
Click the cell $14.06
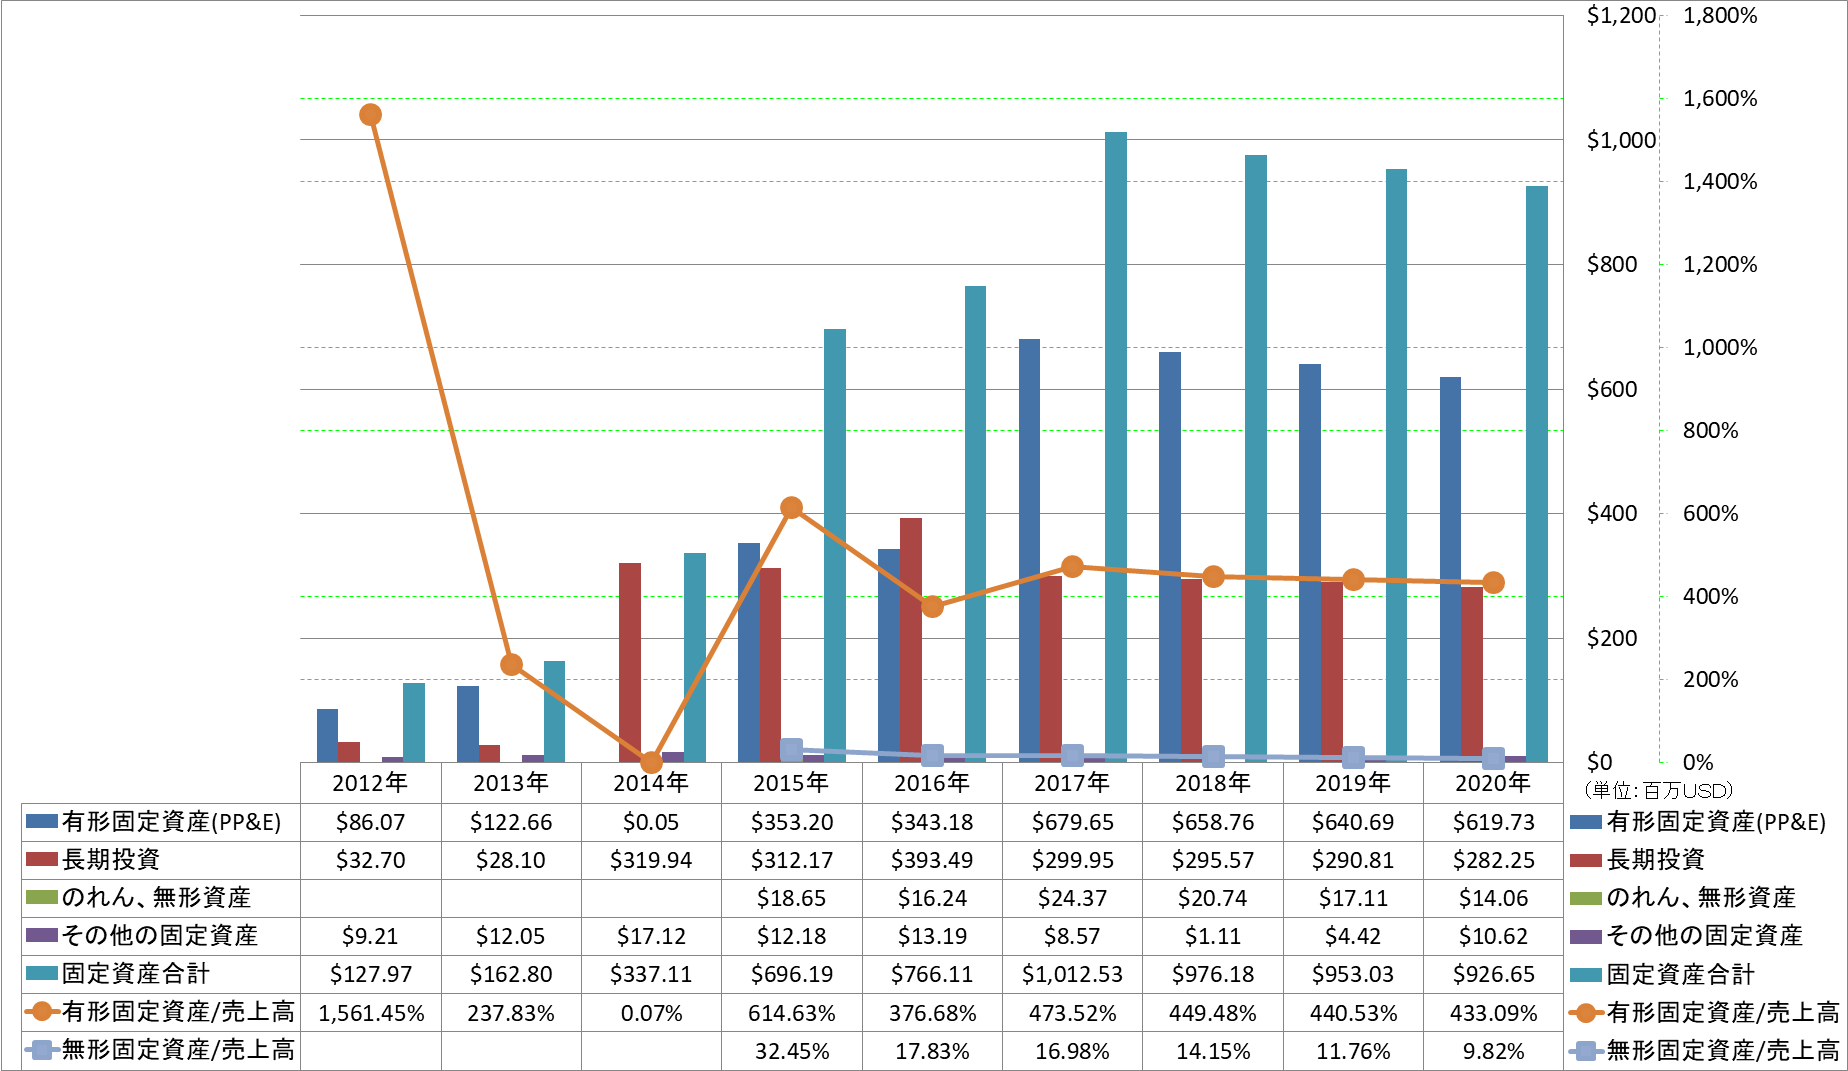pyautogui.click(x=1493, y=898)
